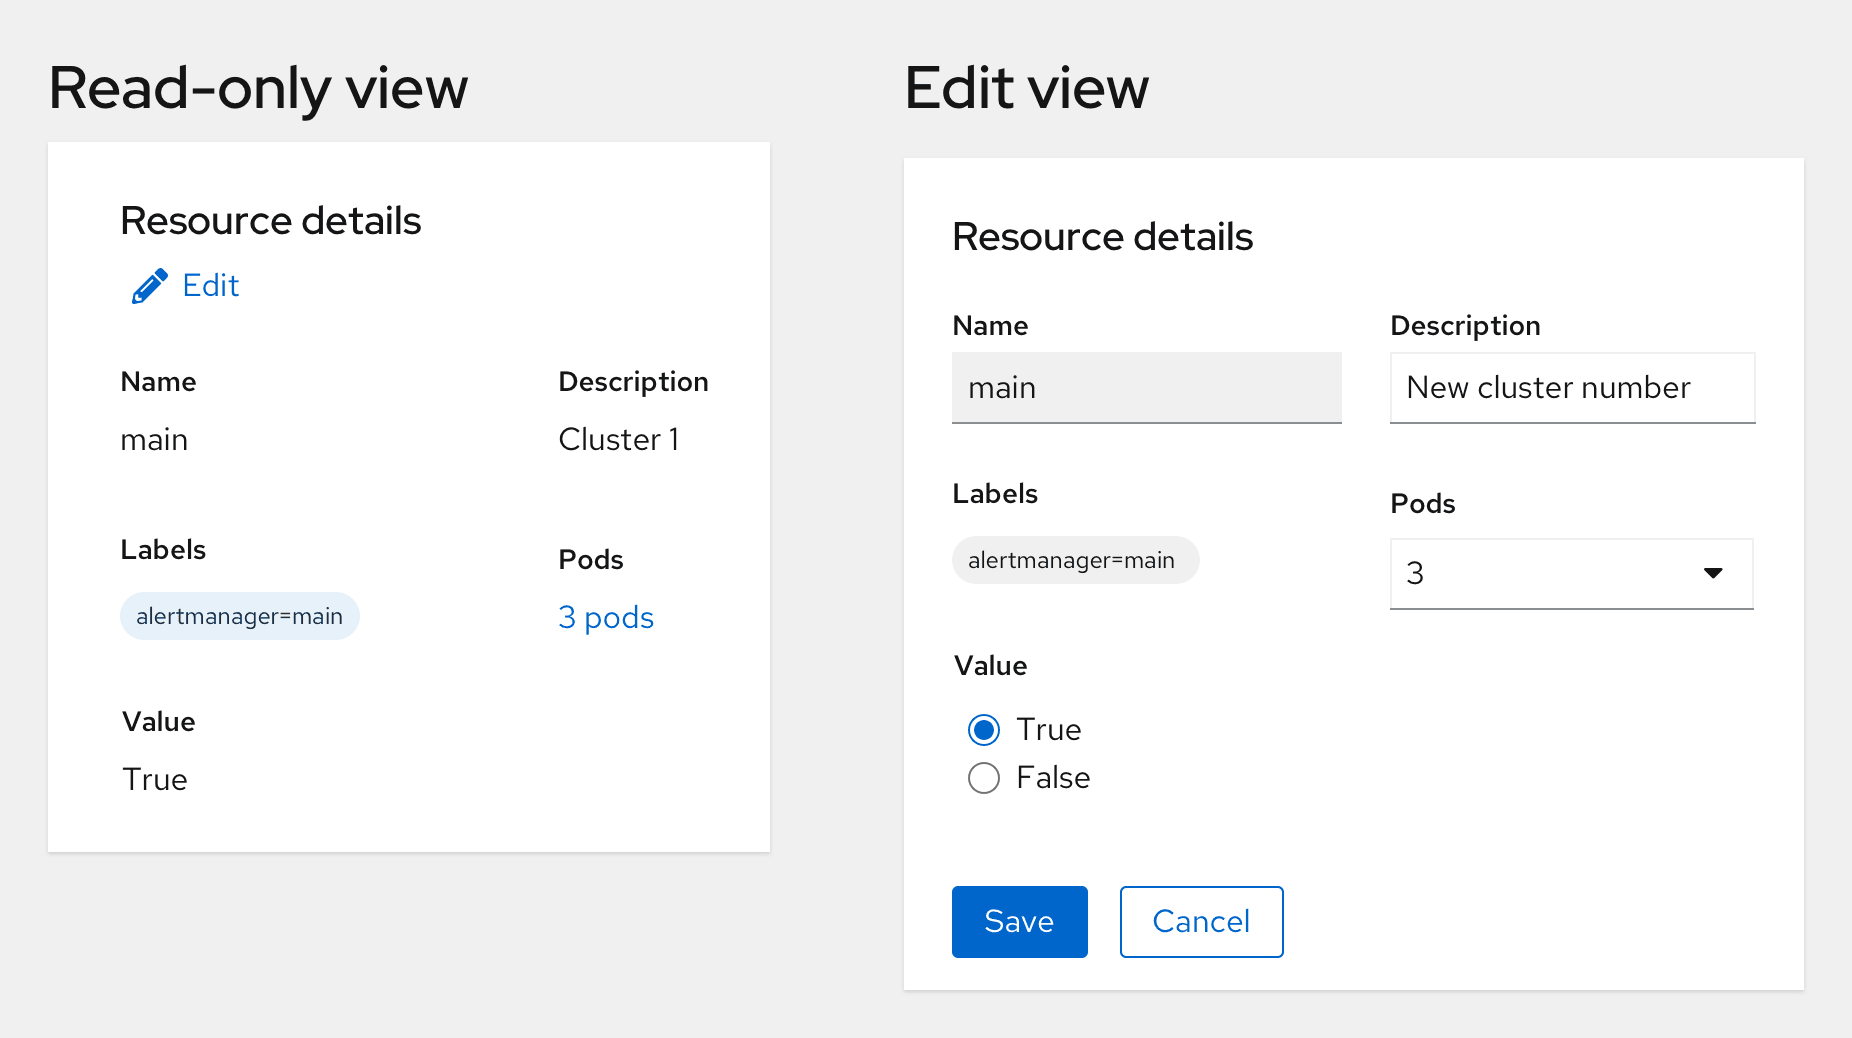Click the True radio option label
The height and width of the screenshot is (1038, 1852).
(1049, 730)
